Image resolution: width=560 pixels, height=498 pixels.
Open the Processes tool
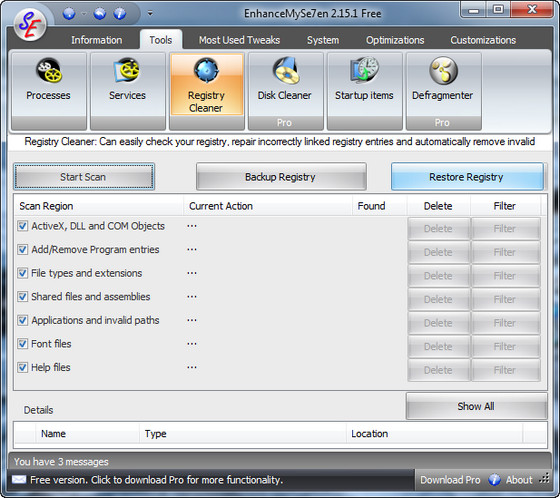coord(49,91)
